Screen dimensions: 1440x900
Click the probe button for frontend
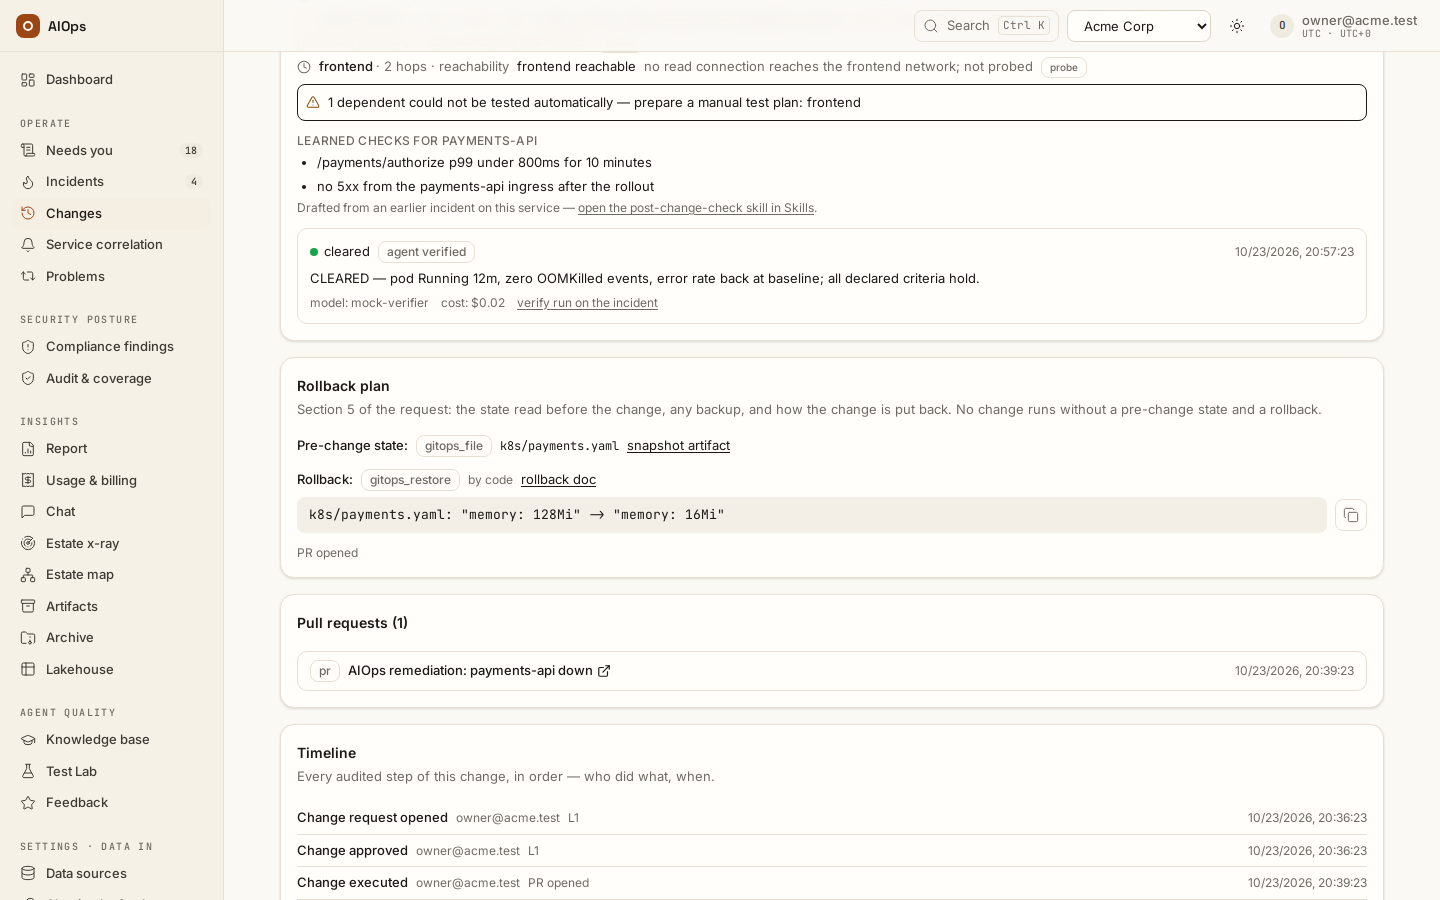click(x=1064, y=67)
